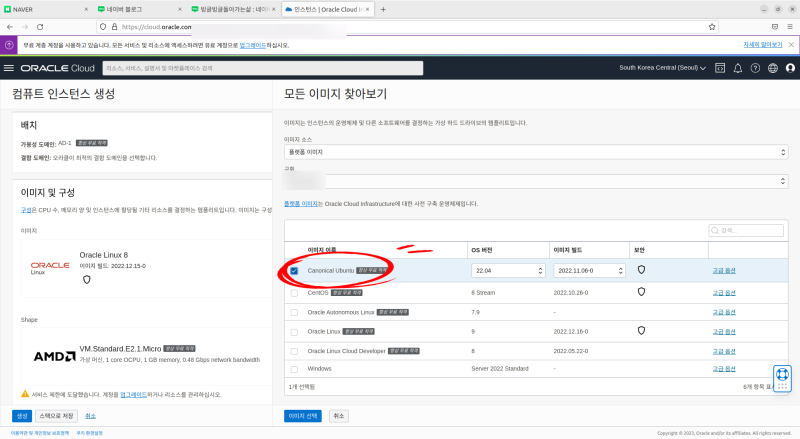Click the browser forward arrow

pos(25,27)
